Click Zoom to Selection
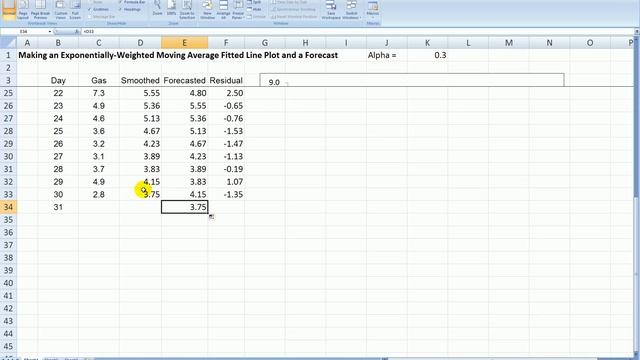Image resolution: width=640 pixels, height=360 pixels. pos(187,10)
